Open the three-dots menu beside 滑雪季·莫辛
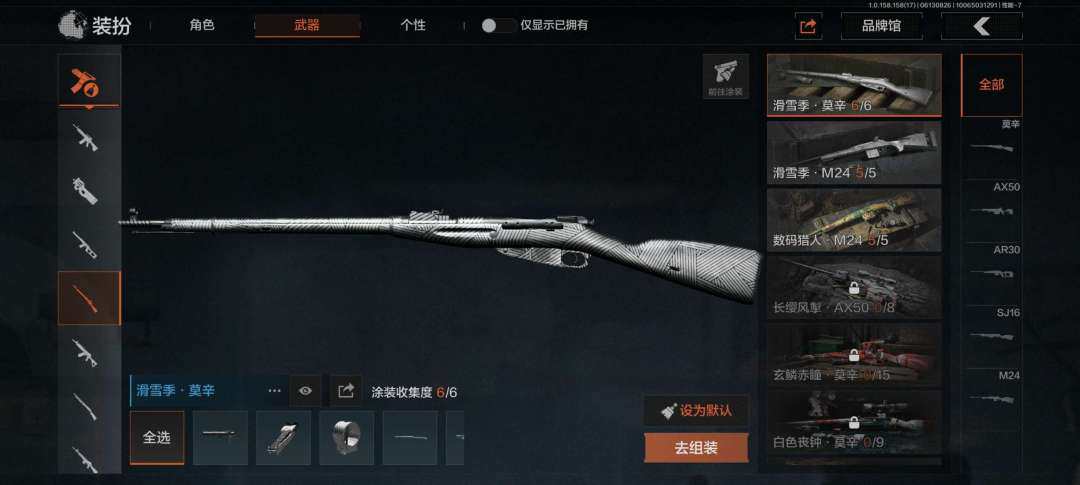Viewport: 1080px width, 485px height. 275,391
